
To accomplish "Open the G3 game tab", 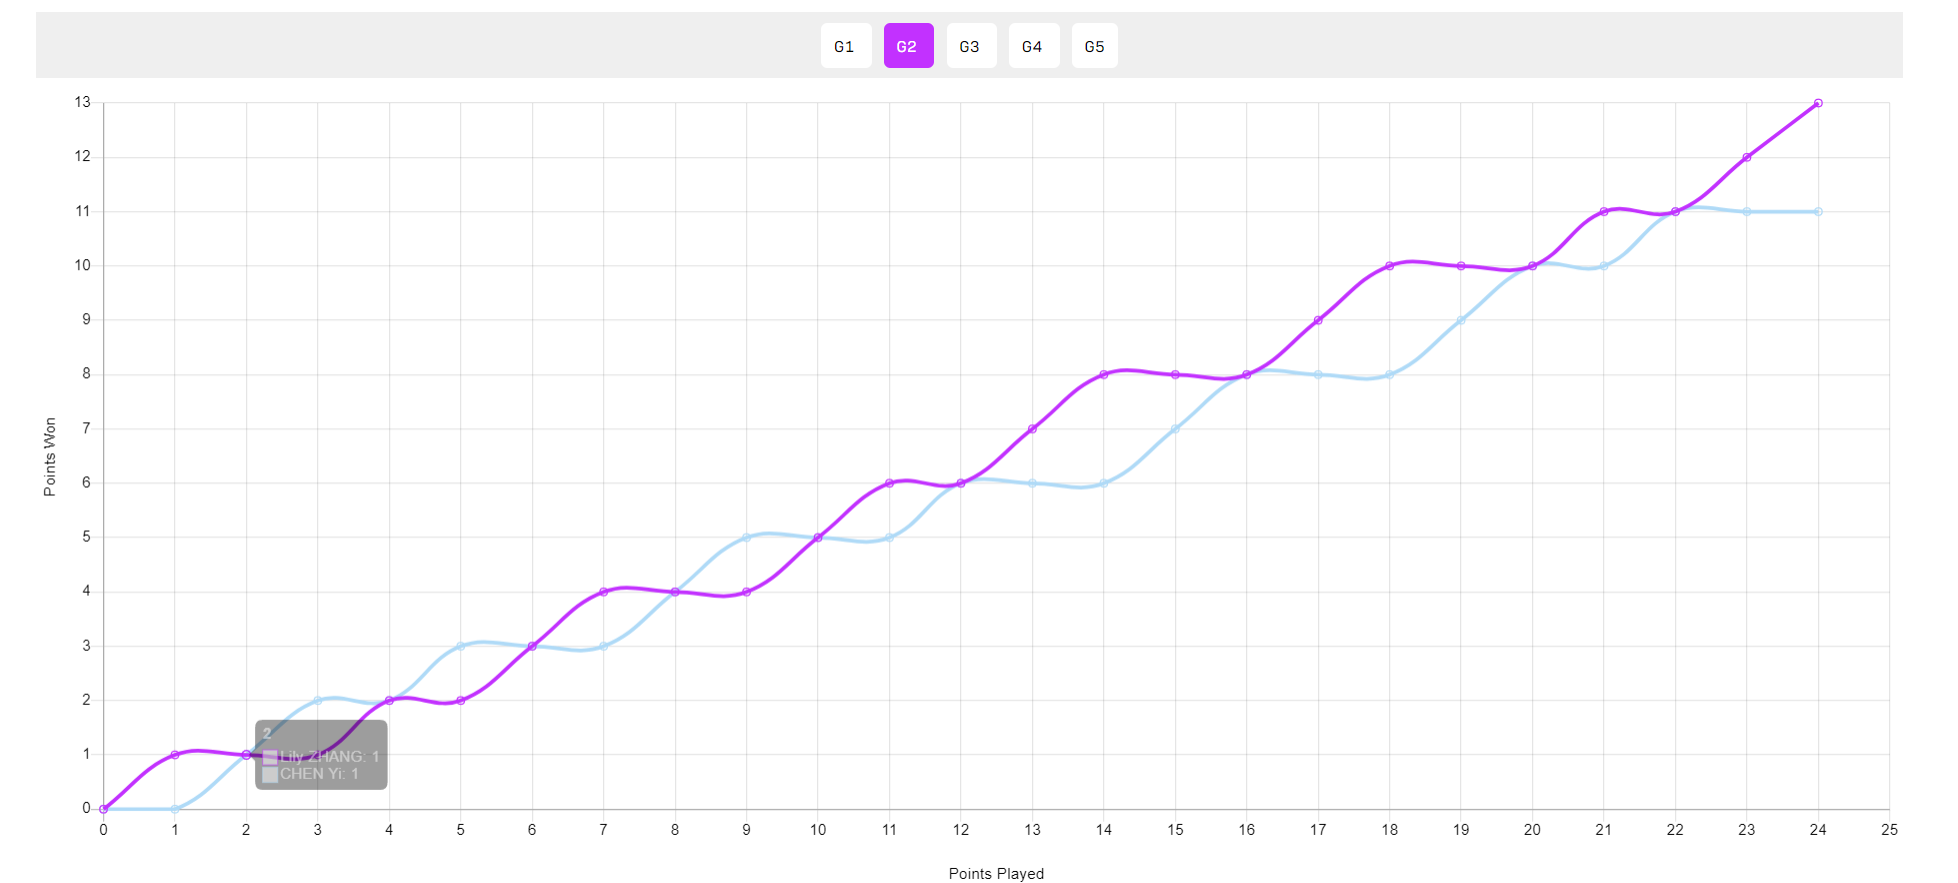I will (x=971, y=46).
